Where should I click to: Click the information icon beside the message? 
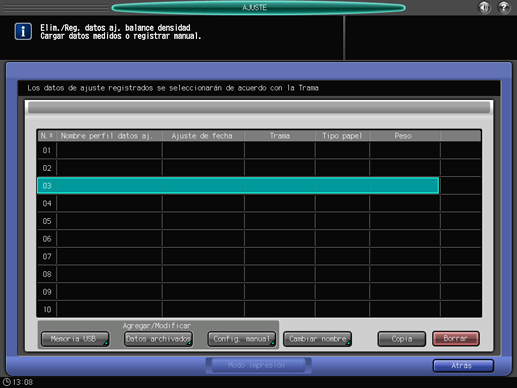[x=23, y=31]
